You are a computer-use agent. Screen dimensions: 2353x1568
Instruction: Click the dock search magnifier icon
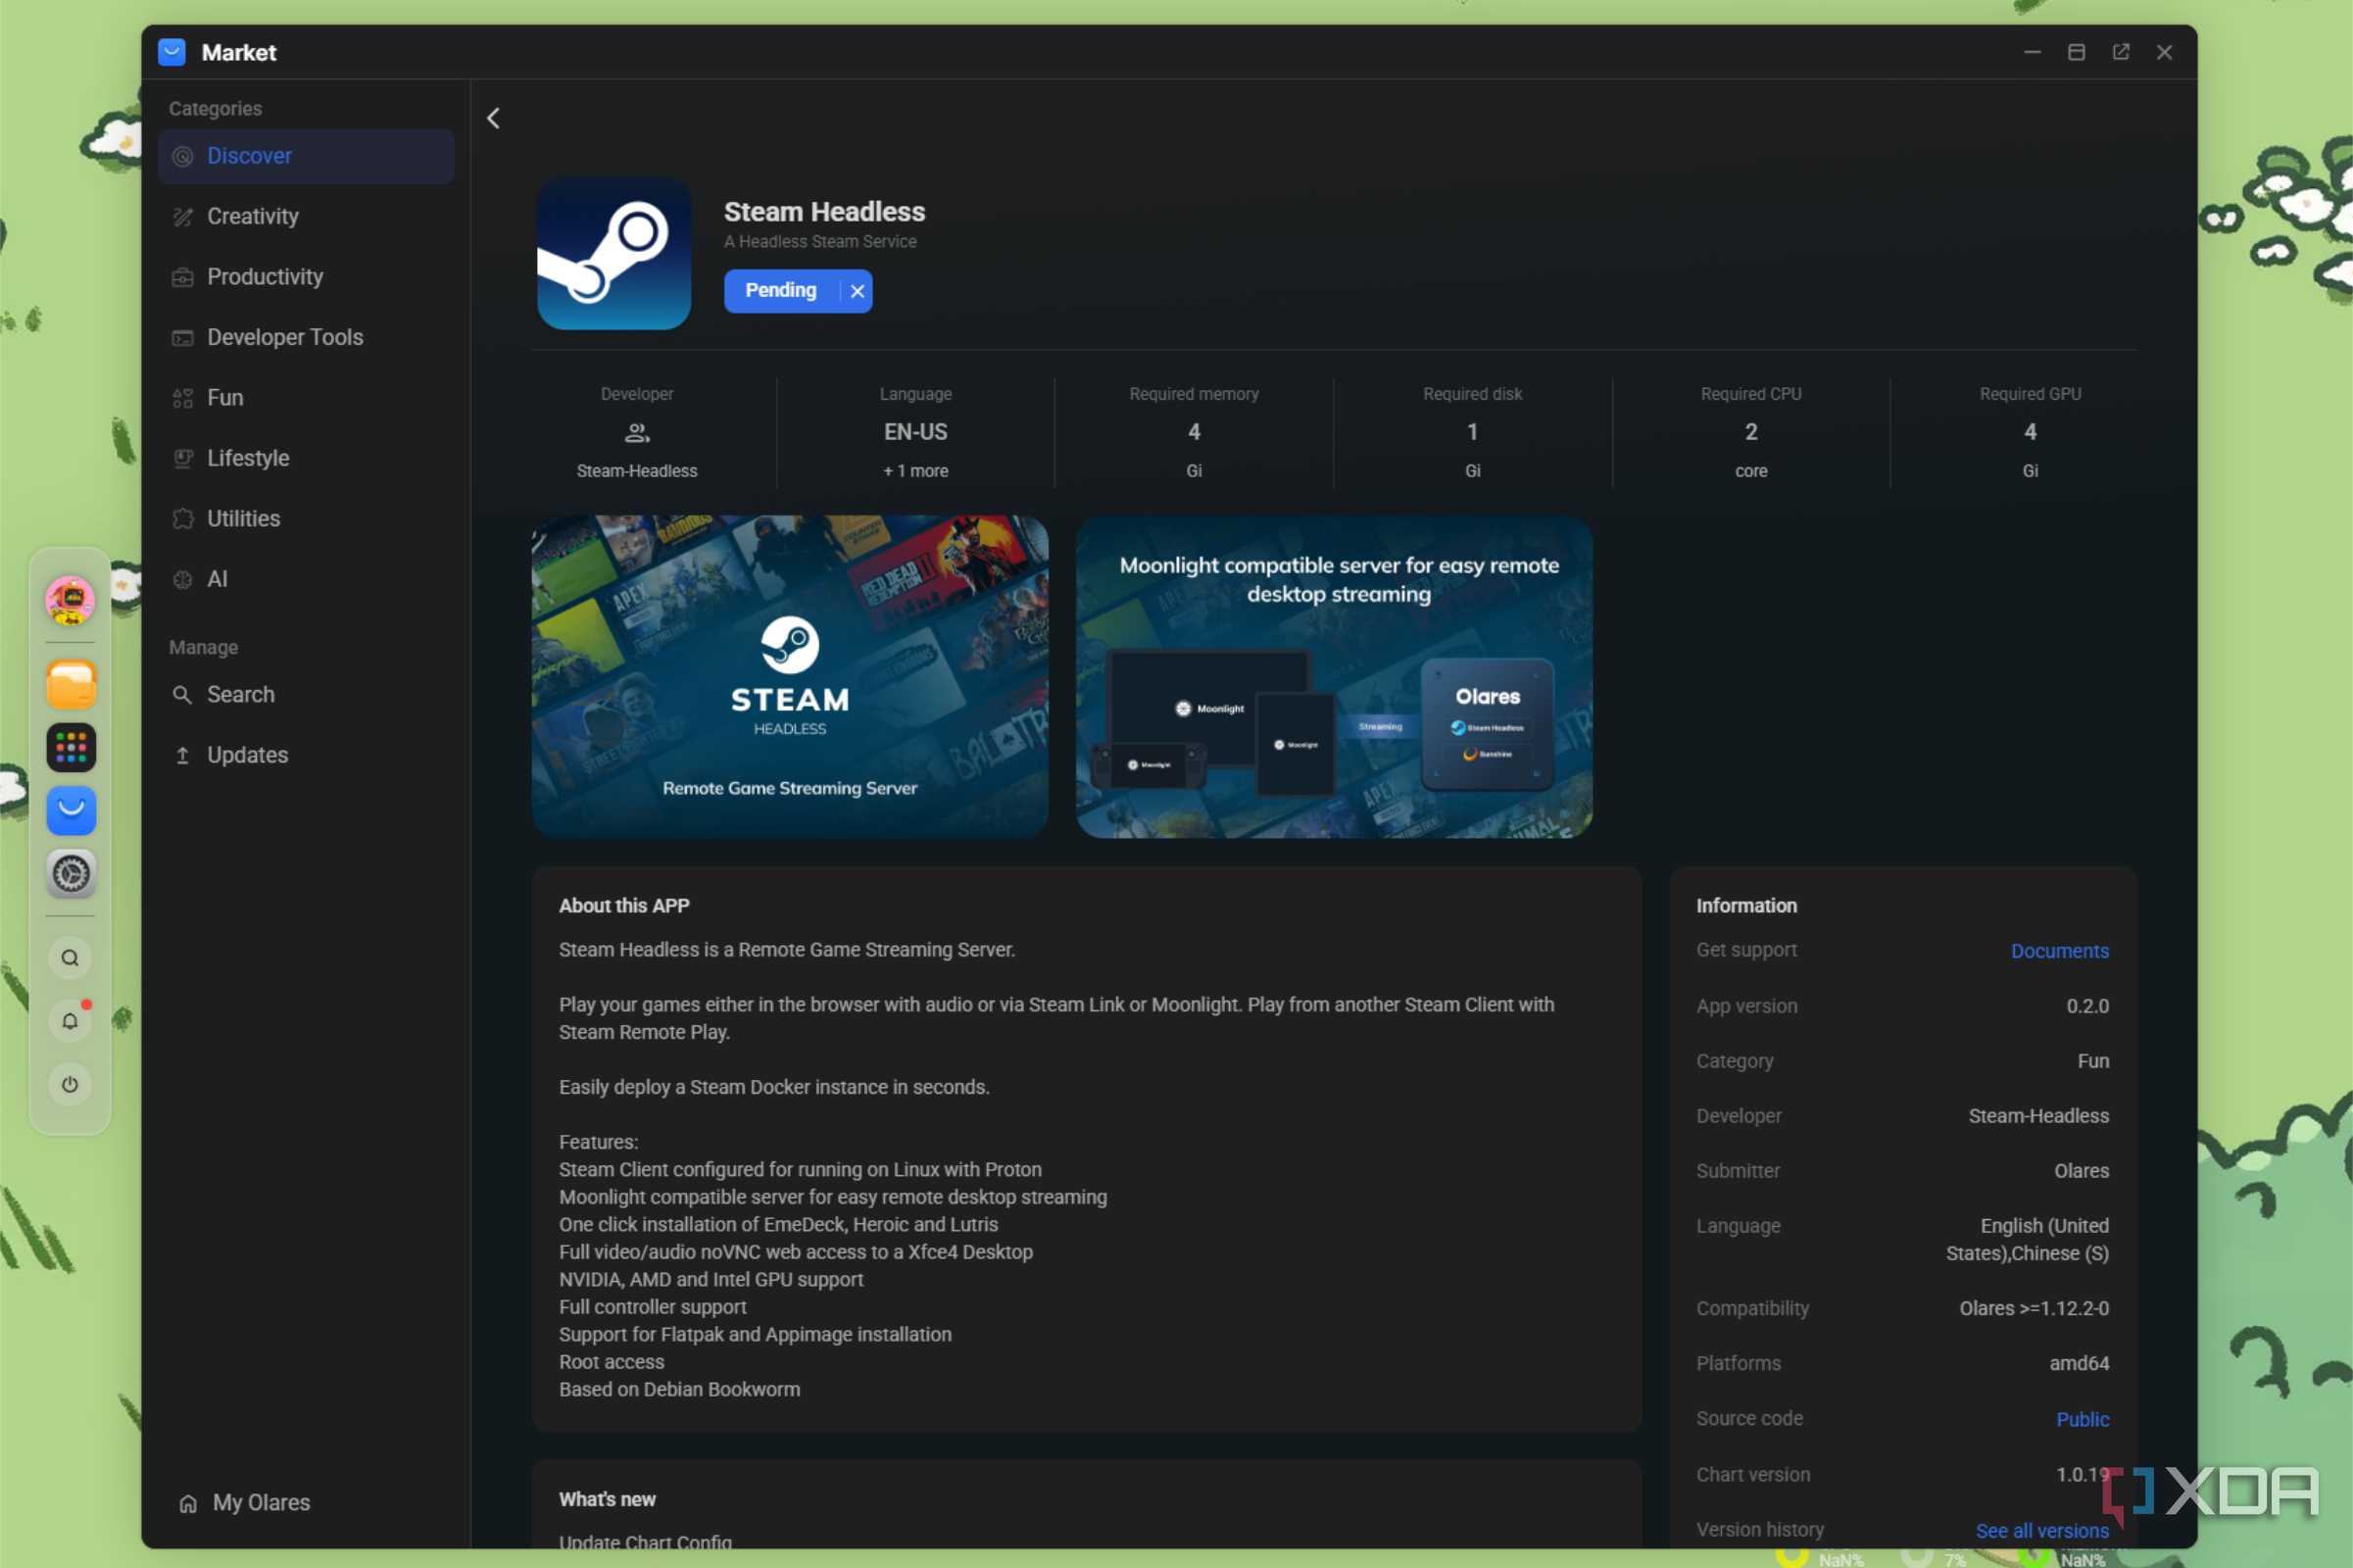[x=70, y=958]
